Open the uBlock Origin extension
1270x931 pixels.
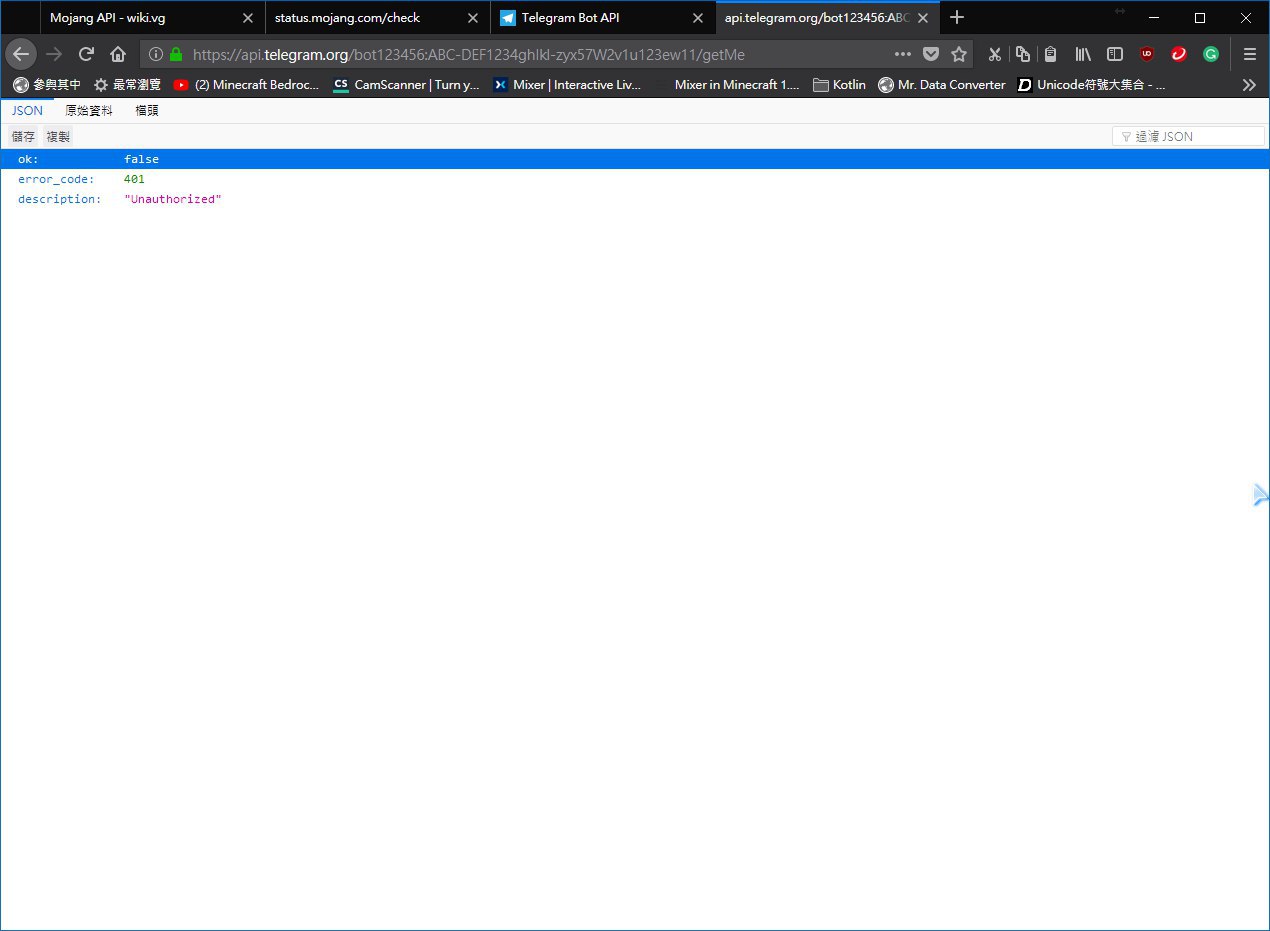(1146, 55)
